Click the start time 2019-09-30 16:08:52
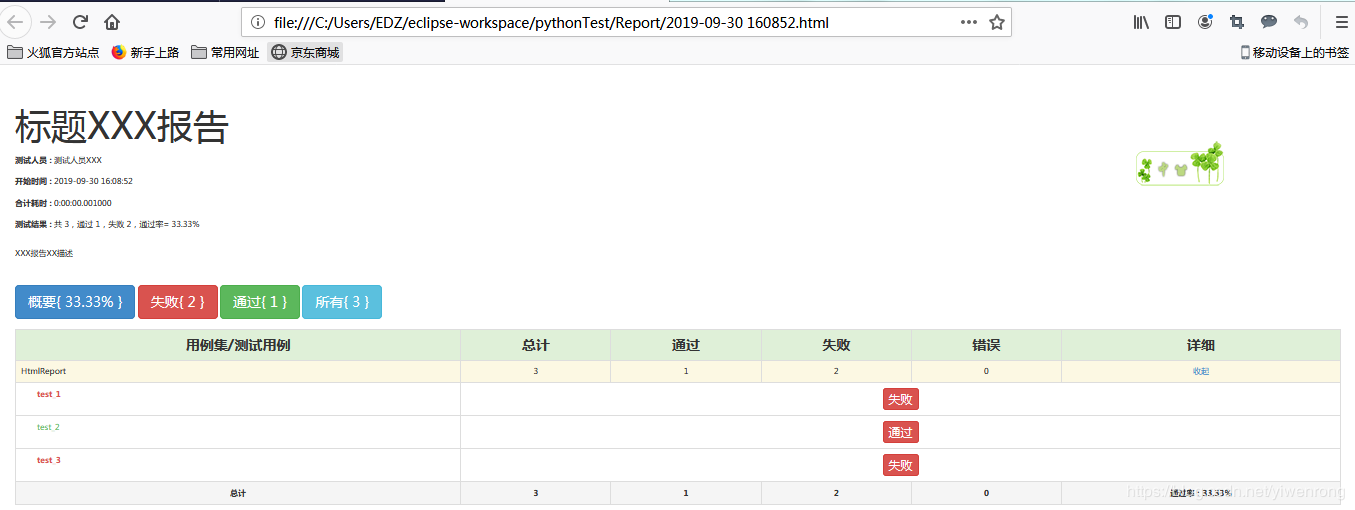Viewport: 1355px width, 510px height. (93, 181)
